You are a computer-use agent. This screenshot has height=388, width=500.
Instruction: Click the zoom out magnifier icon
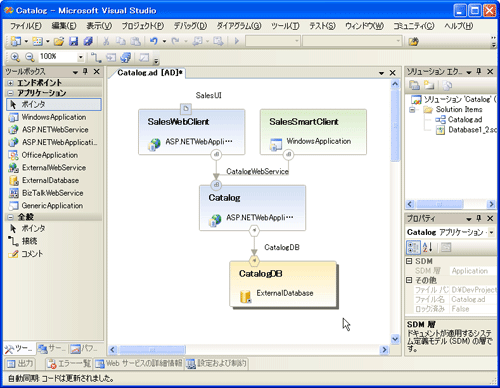(30, 57)
